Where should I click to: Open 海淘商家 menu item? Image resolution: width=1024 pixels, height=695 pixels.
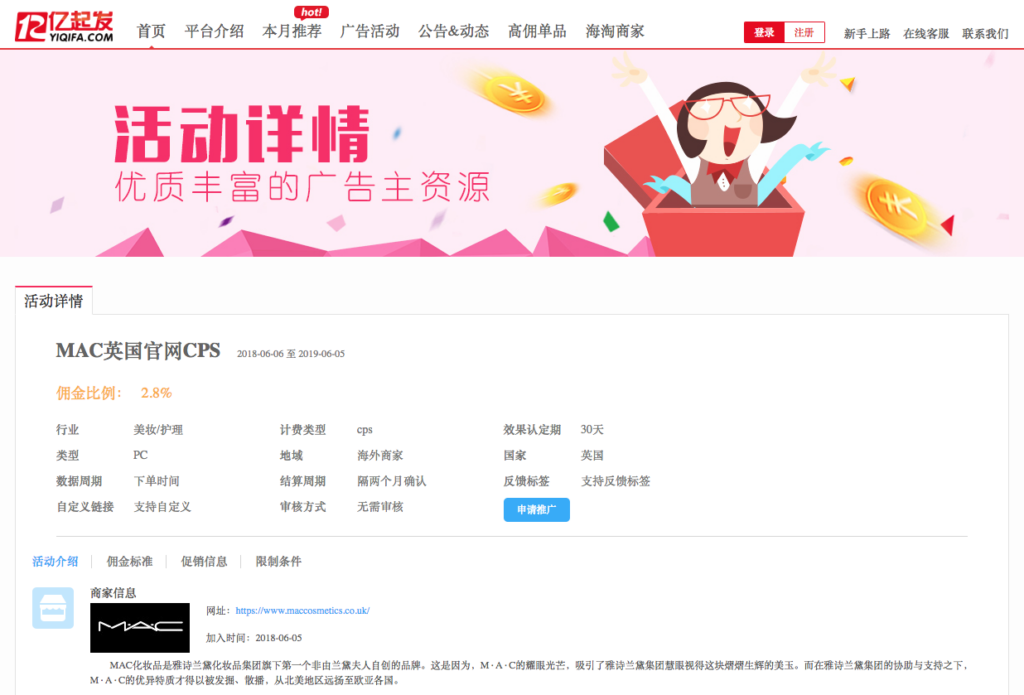pyautogui.click(x=615, y=31)
